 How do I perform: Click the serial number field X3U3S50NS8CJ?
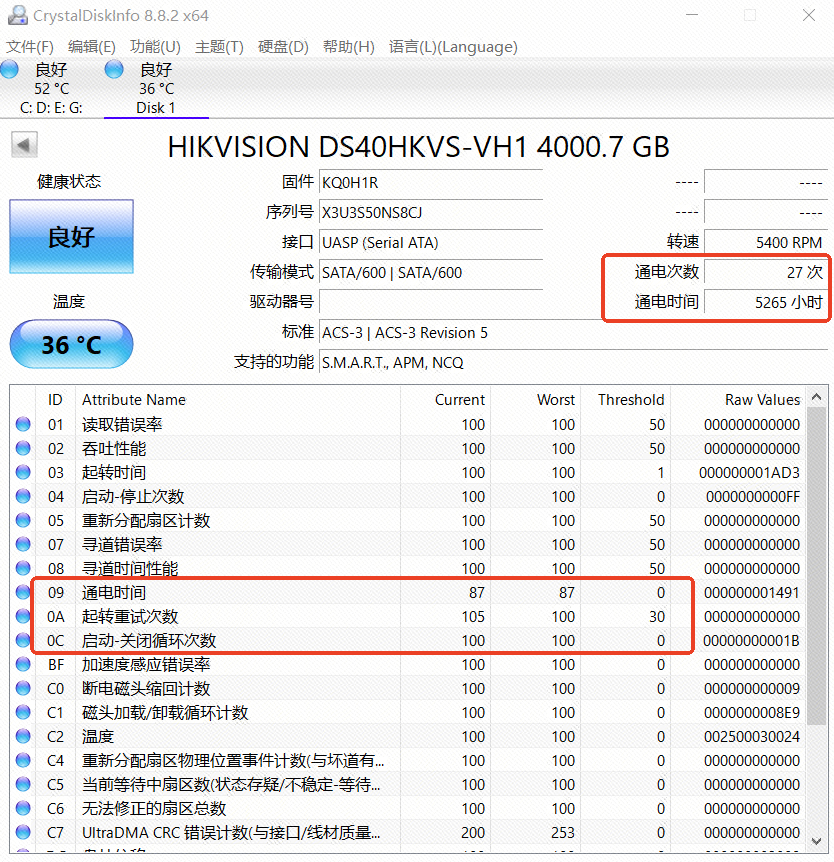pyautogui.click(x=430, y=212)
